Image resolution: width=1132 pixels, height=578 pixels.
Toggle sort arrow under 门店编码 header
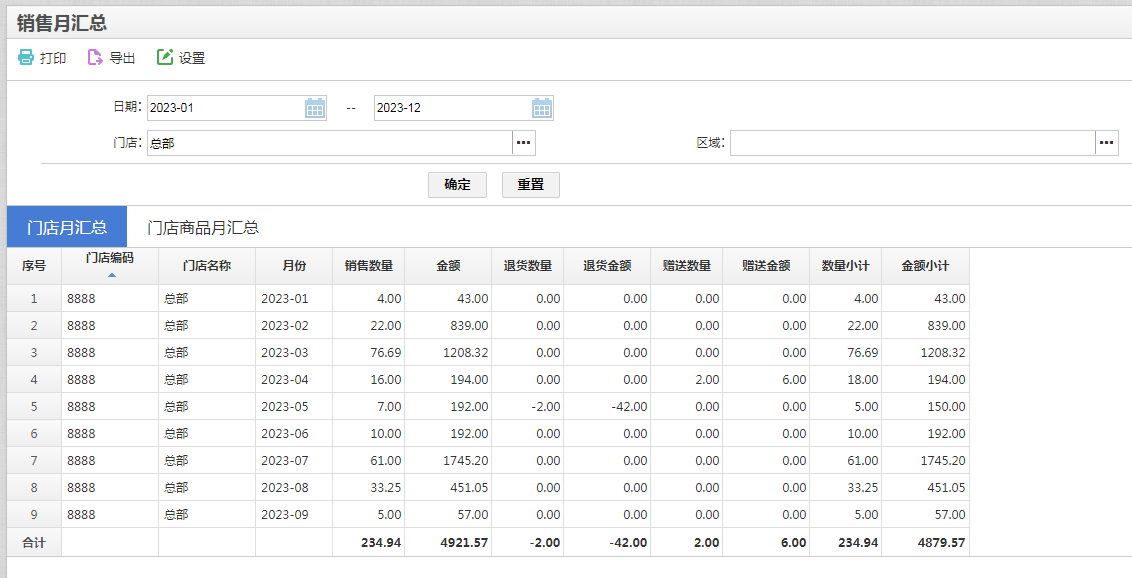111,275
